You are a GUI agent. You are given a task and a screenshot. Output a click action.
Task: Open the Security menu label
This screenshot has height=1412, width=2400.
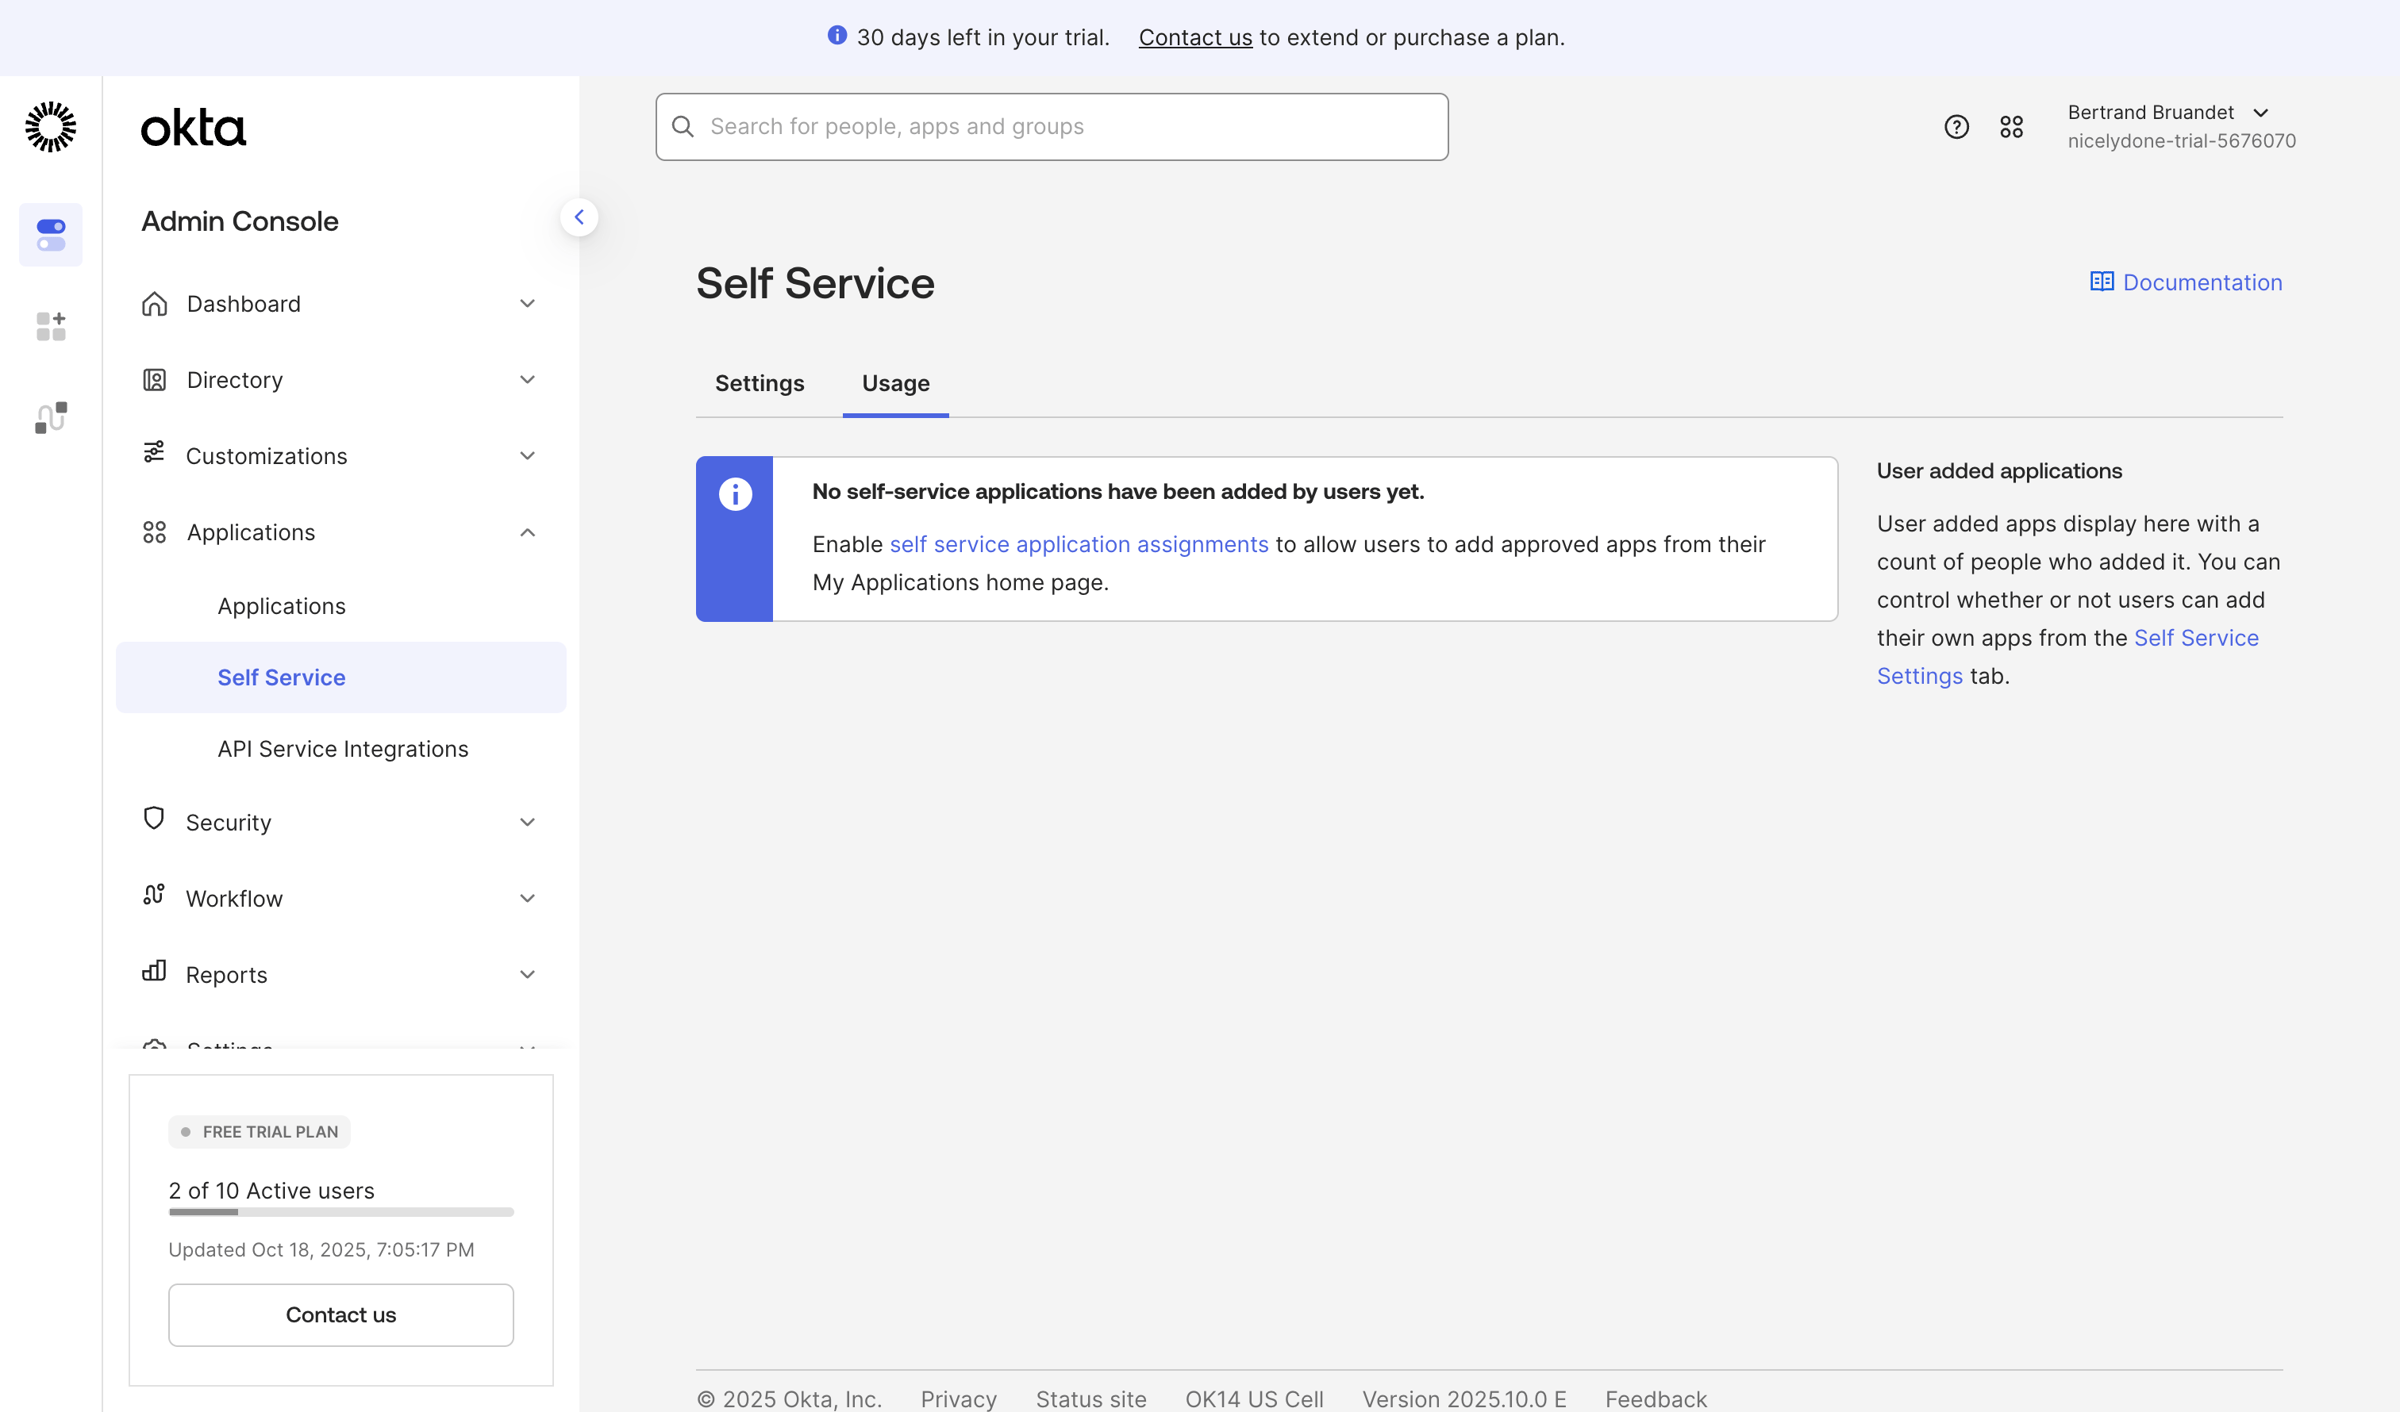pos(228,822)
